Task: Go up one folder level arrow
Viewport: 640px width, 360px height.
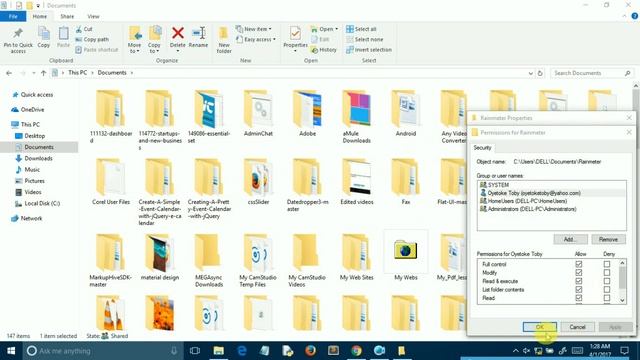Action: point(43,73)
